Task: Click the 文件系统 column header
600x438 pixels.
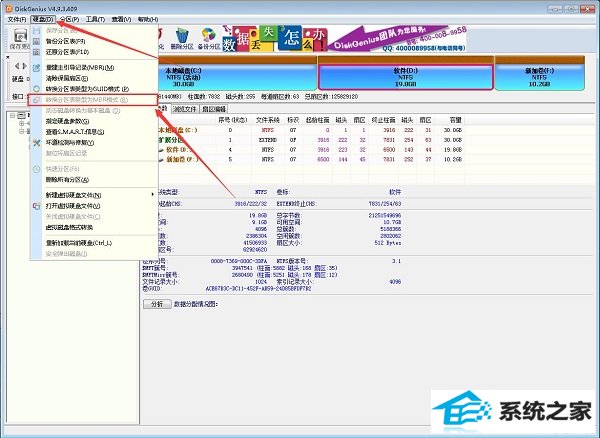Action: [x=268, y=120]
